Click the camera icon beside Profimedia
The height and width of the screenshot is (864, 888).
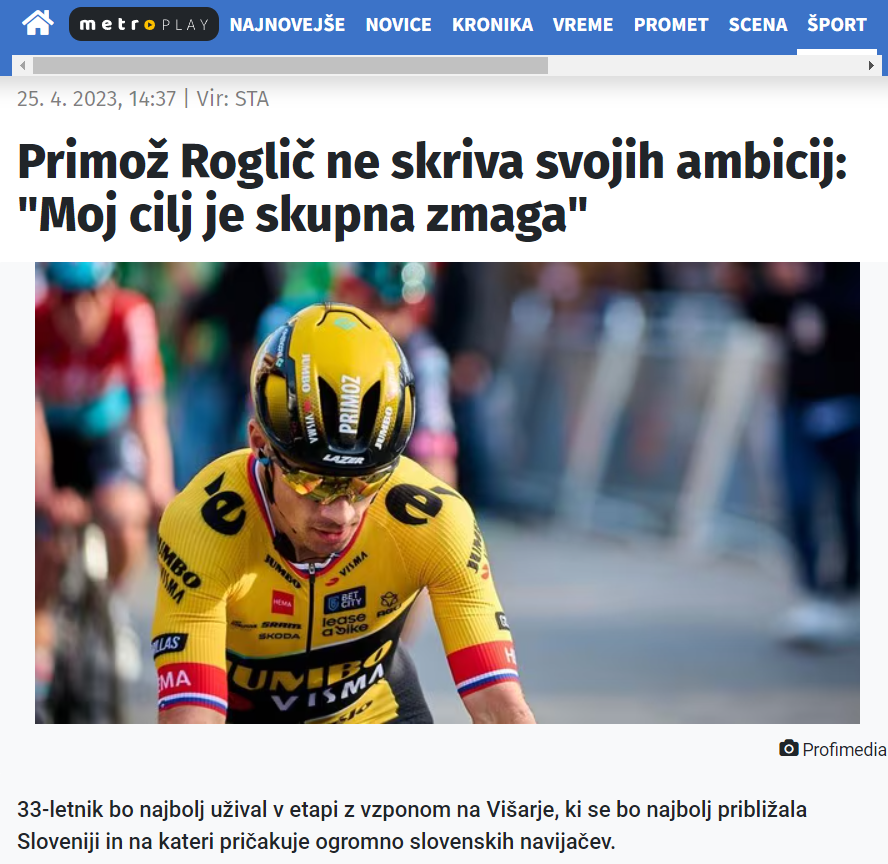(x=788, y=748)
